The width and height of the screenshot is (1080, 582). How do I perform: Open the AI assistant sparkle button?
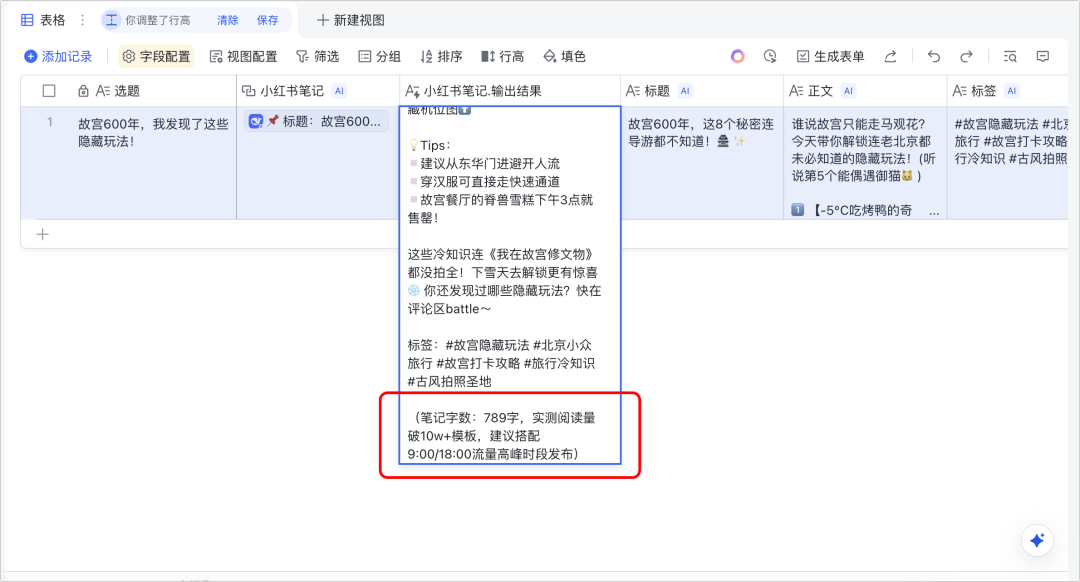pos(1037,540)
